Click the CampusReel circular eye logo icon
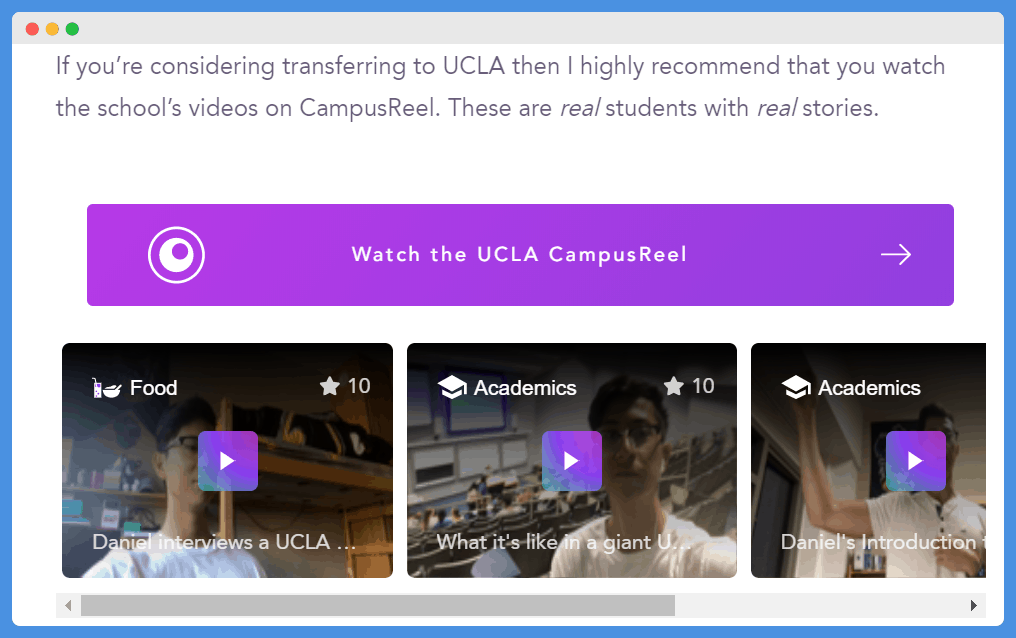Image resolution: width=1016 pixels, height=638 pixels. pyautogui.click(x=176, y=255)
